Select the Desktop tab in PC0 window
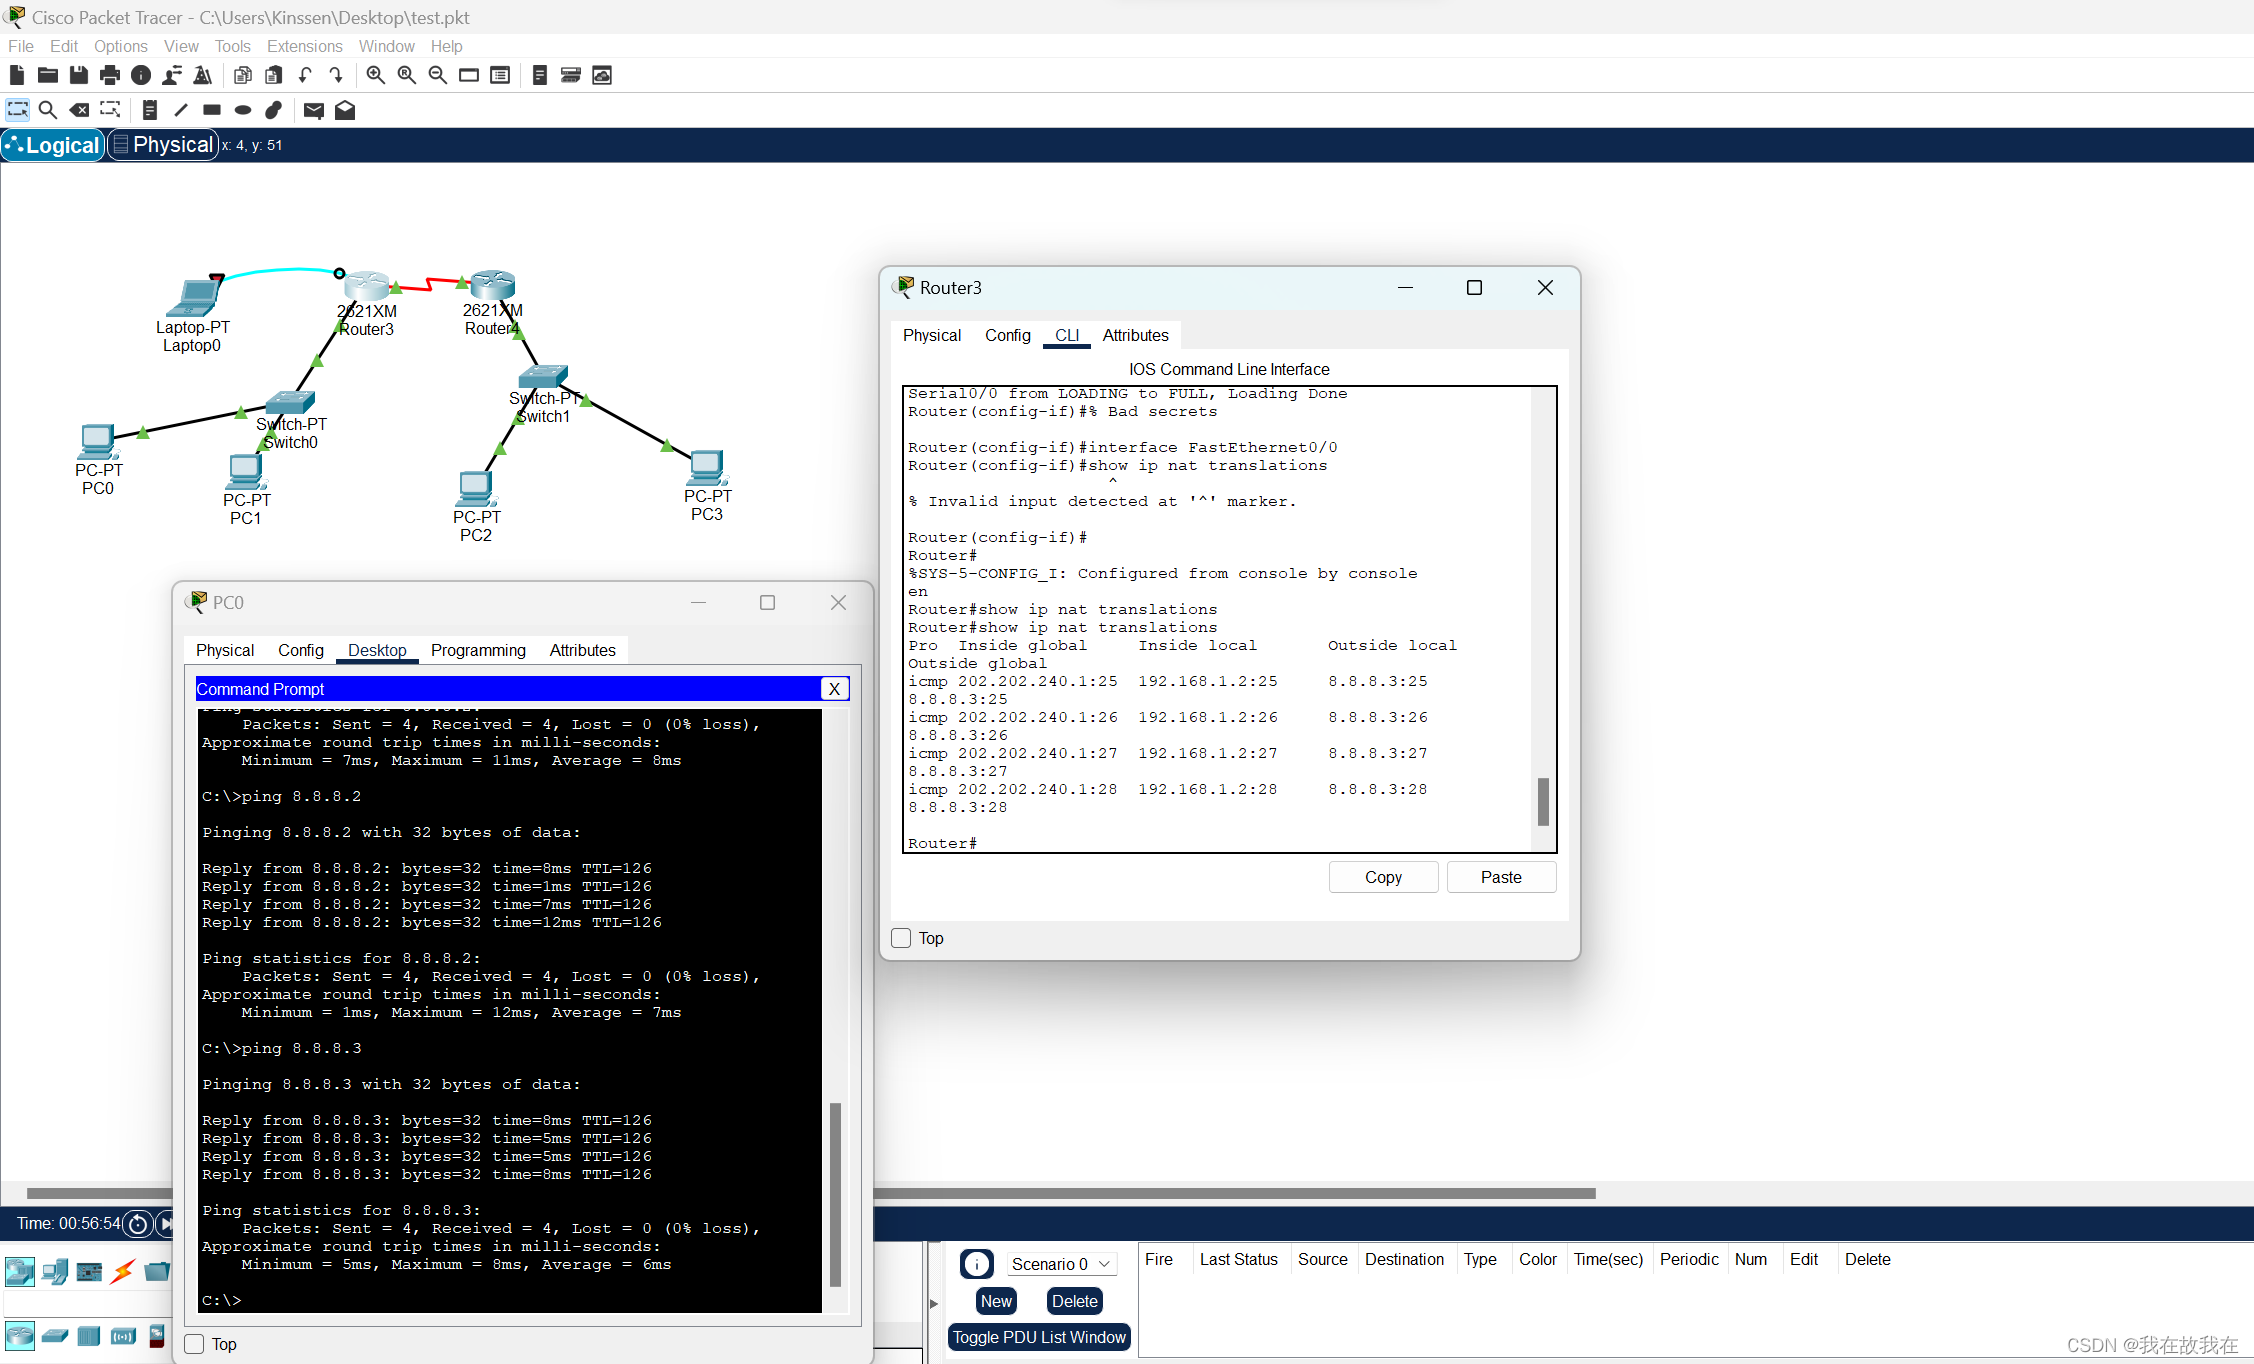The width and height of the screenshot is (2254, 1364). click(378, 651)
